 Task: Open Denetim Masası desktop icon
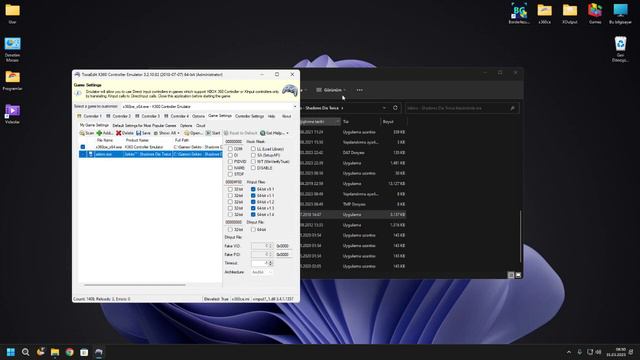pos(12,49)
